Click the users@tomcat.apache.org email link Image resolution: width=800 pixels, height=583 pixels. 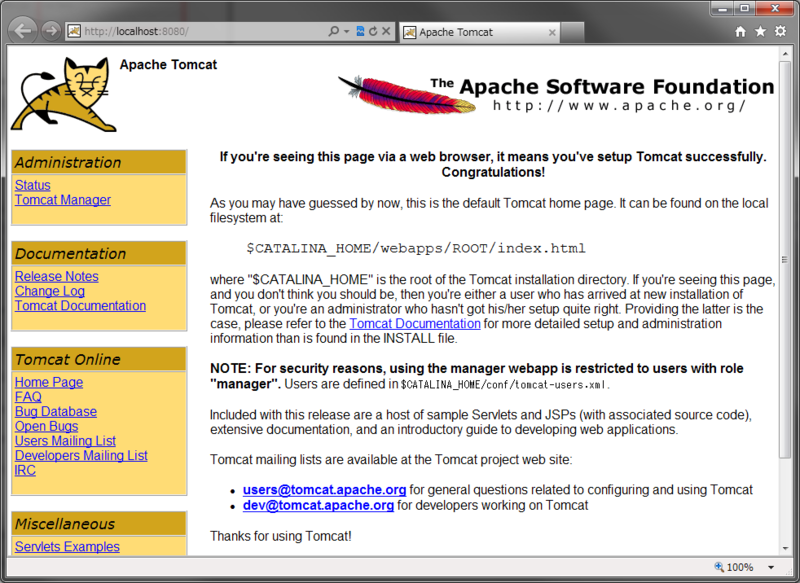tap(324, 490)
